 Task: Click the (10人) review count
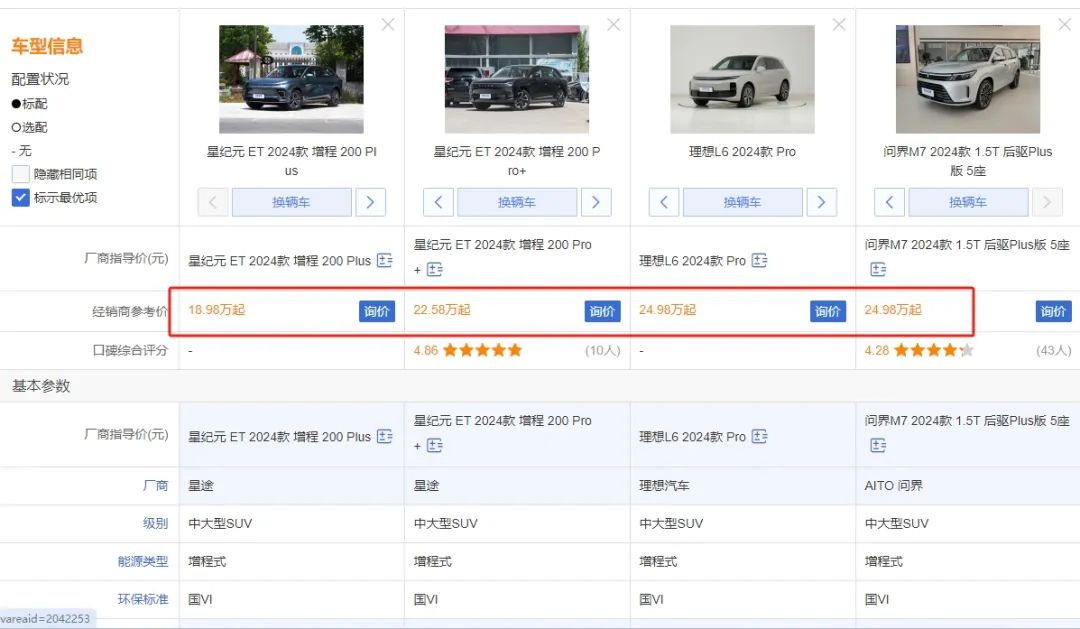[603, 351]
